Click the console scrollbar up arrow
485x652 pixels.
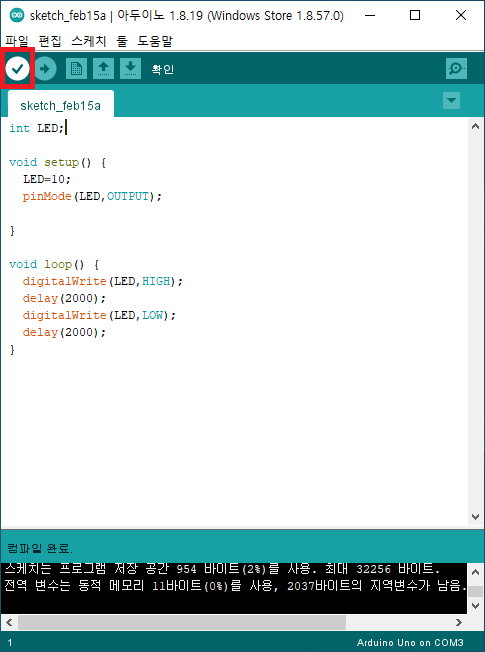tap(475, 572)
